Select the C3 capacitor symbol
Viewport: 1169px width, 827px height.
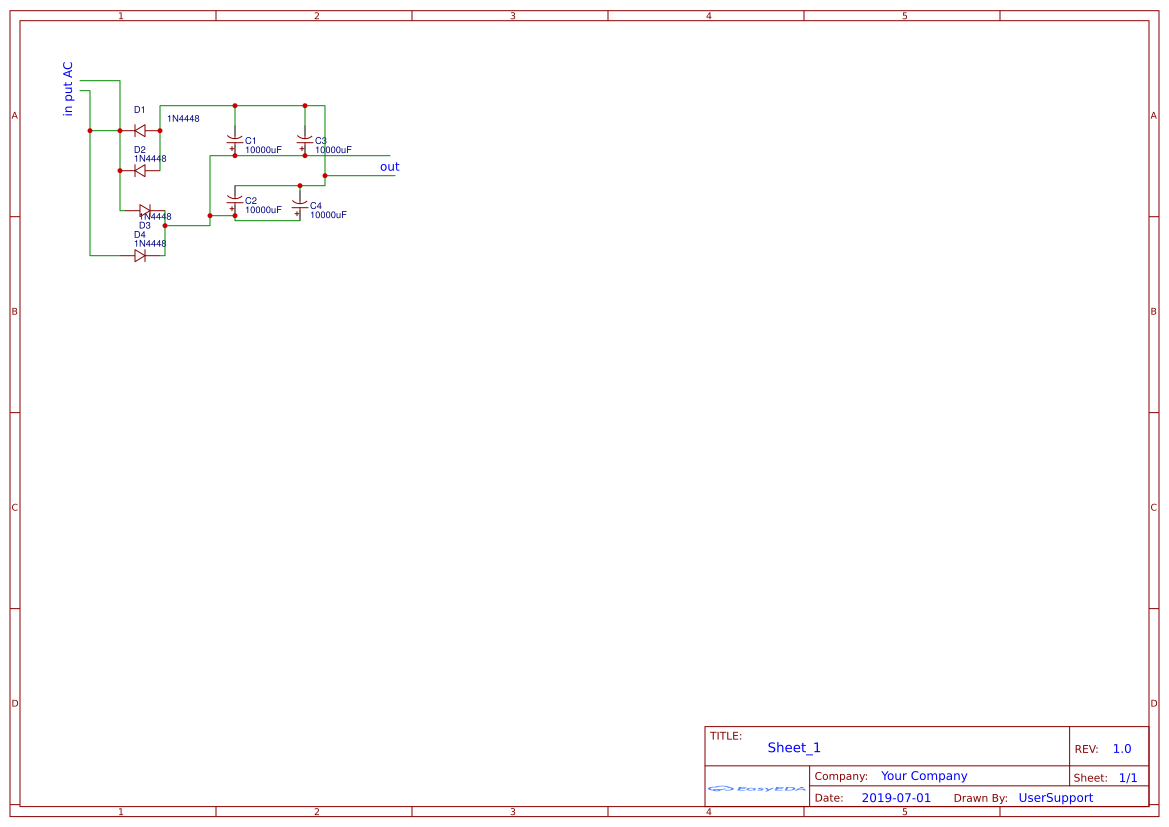[x=304, y=141]
